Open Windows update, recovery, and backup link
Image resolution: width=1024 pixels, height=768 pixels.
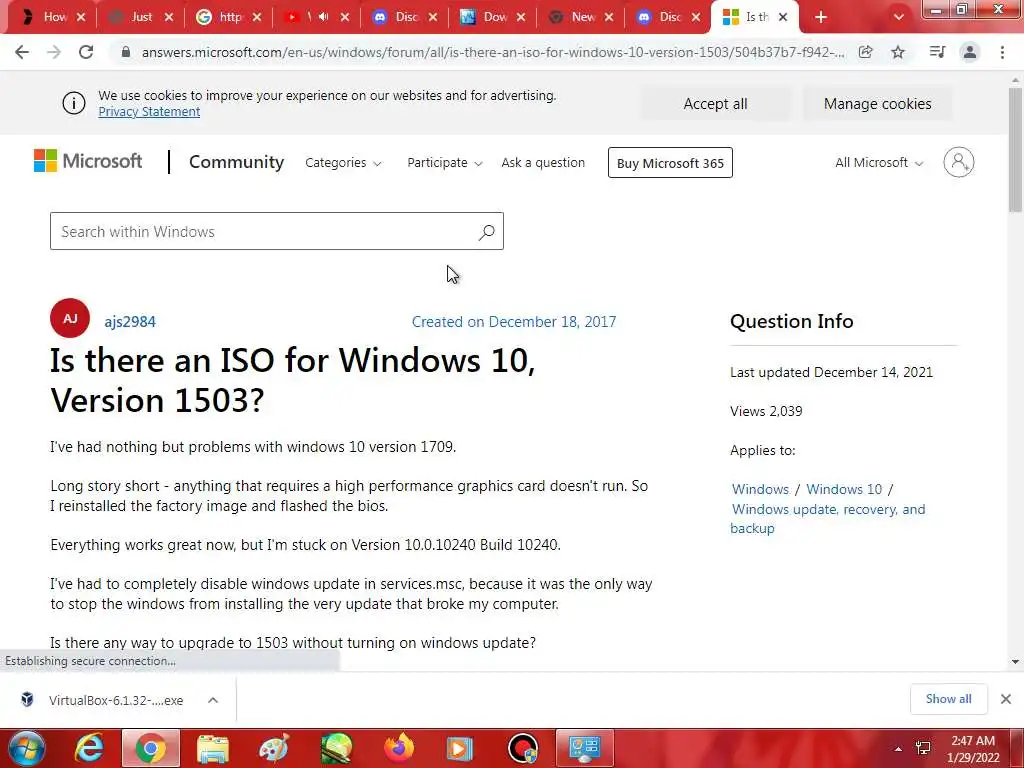pos(827,519)
